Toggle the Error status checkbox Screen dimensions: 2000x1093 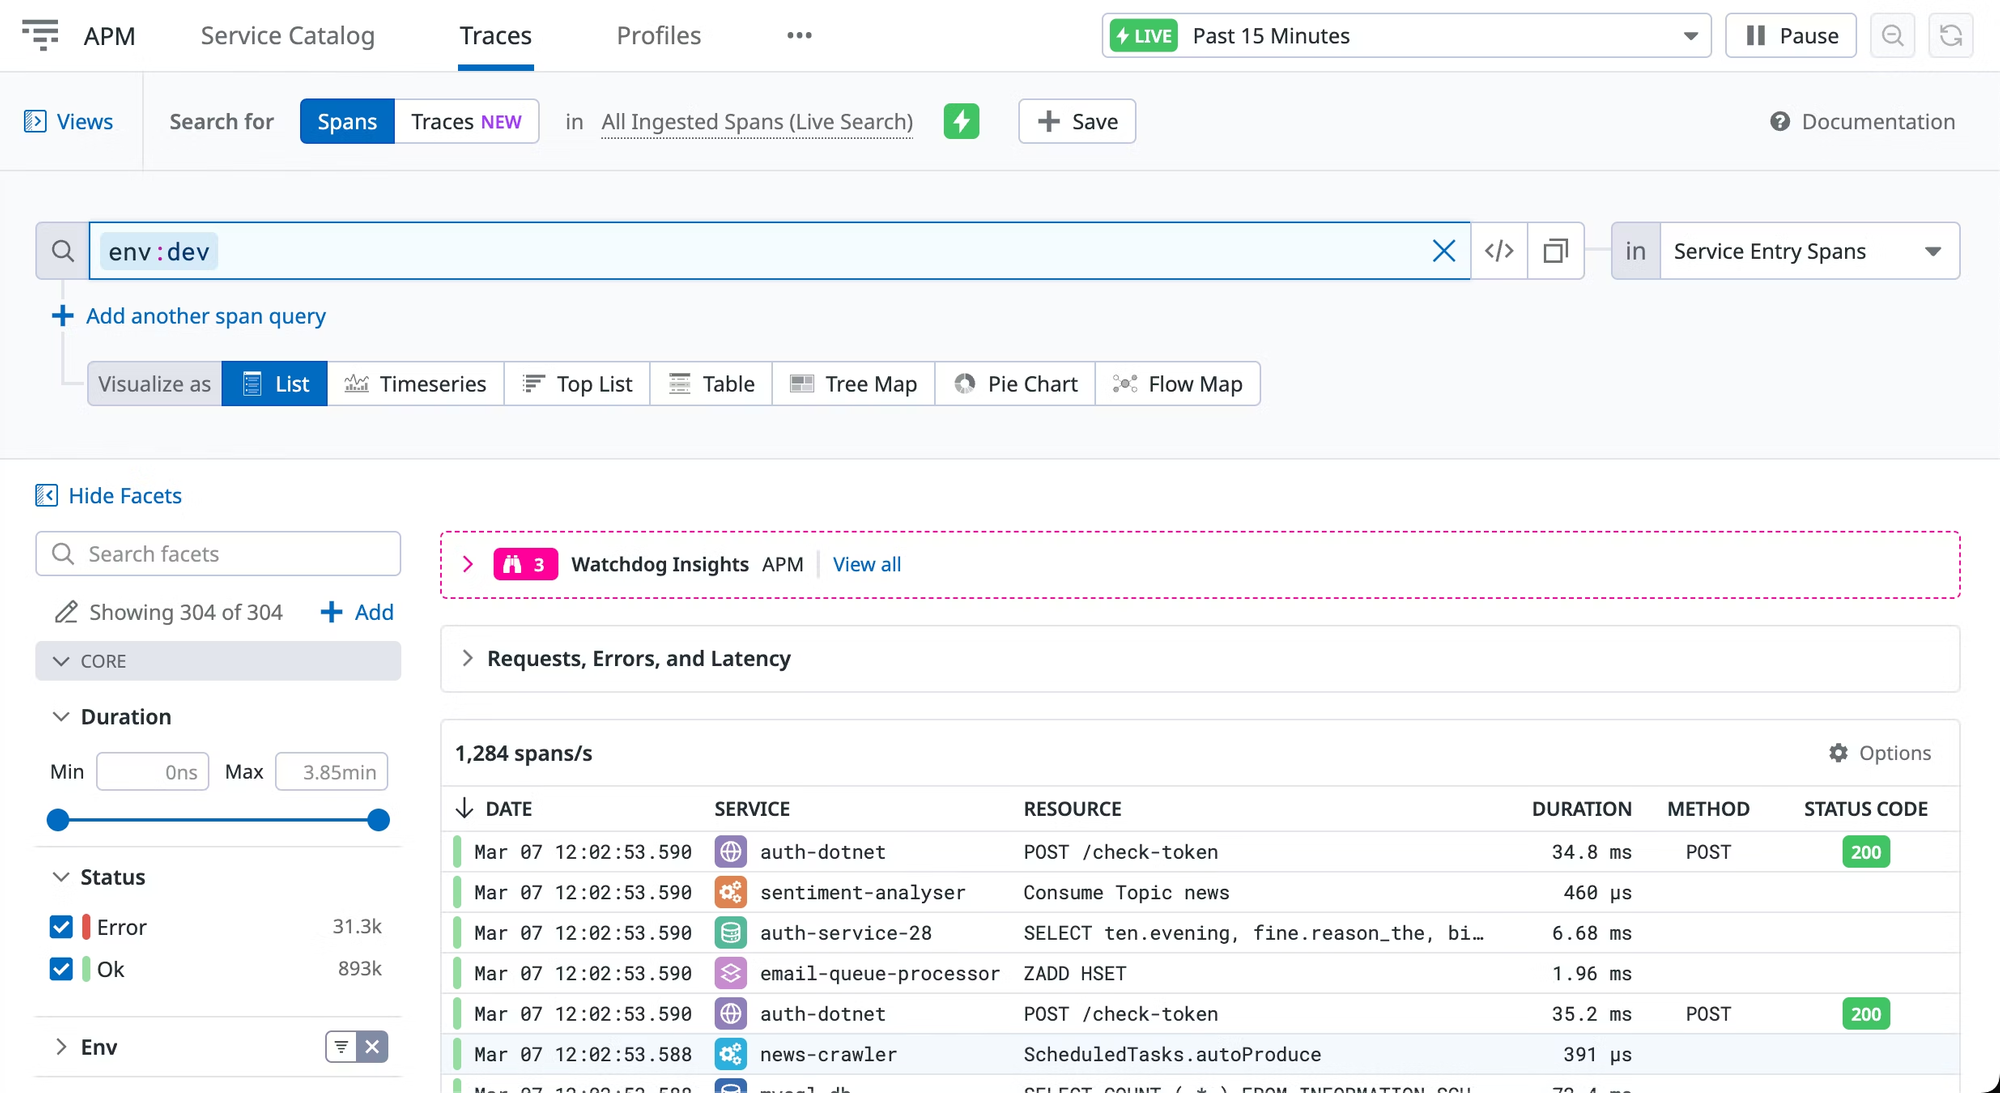63,927
